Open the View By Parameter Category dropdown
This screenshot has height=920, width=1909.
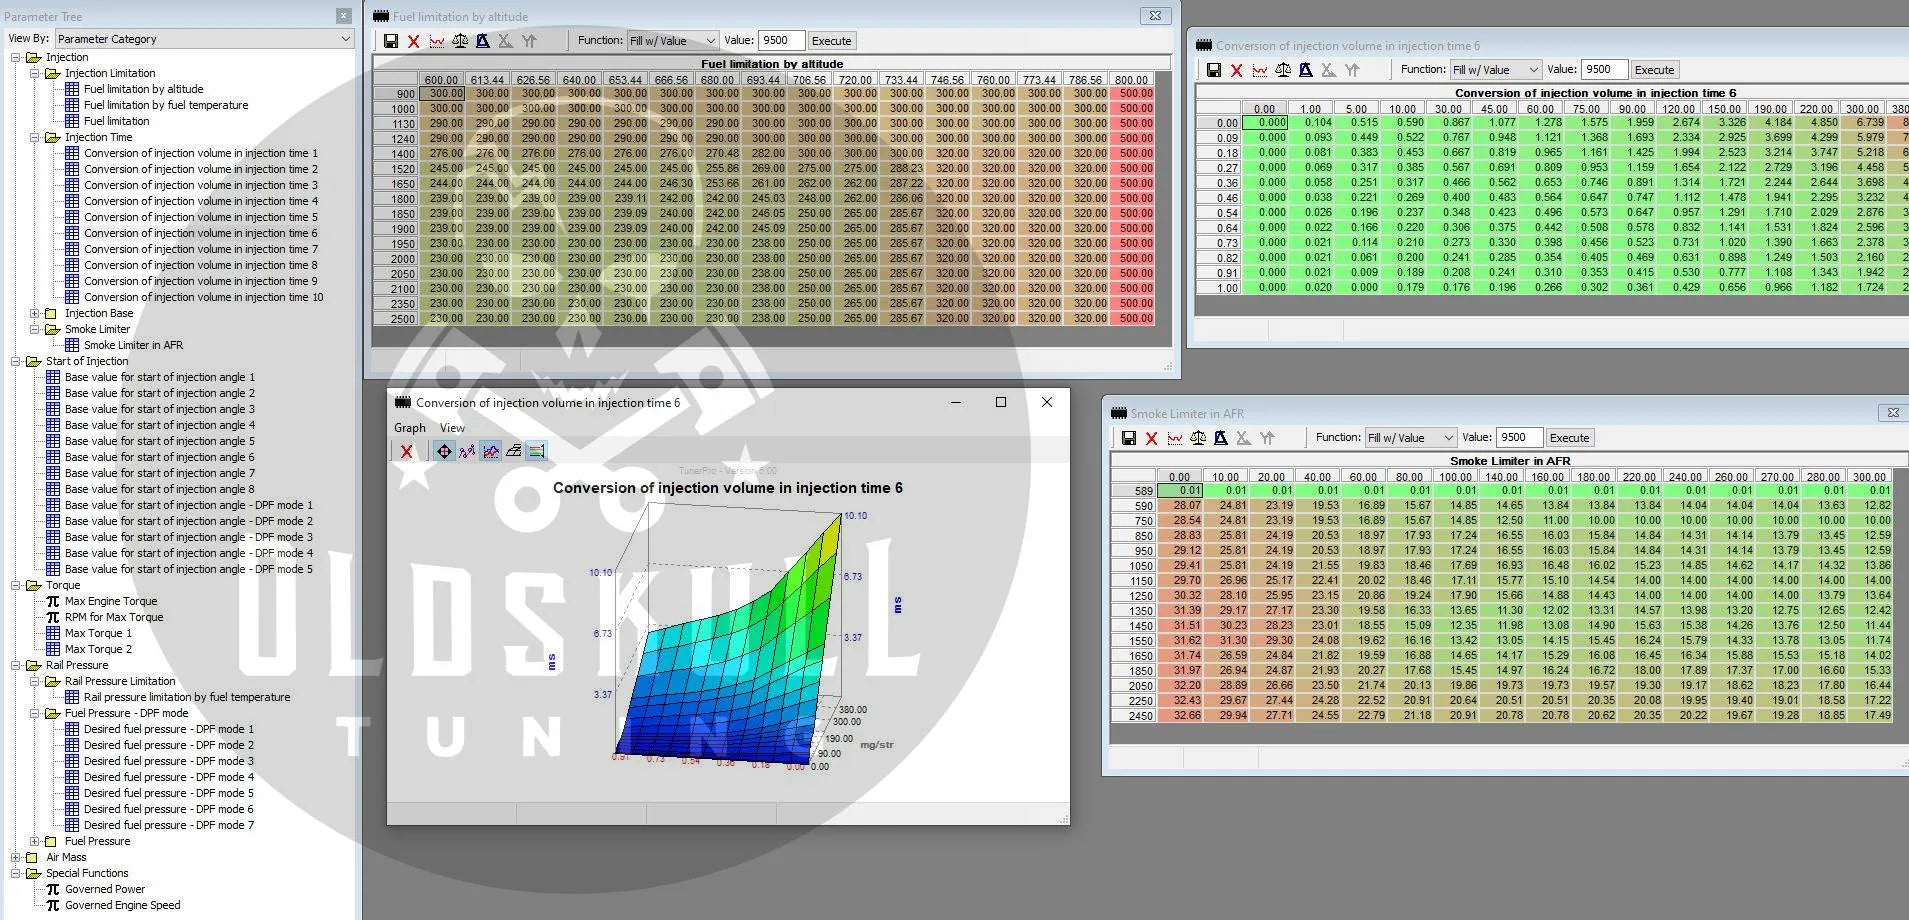coord(204,39)
